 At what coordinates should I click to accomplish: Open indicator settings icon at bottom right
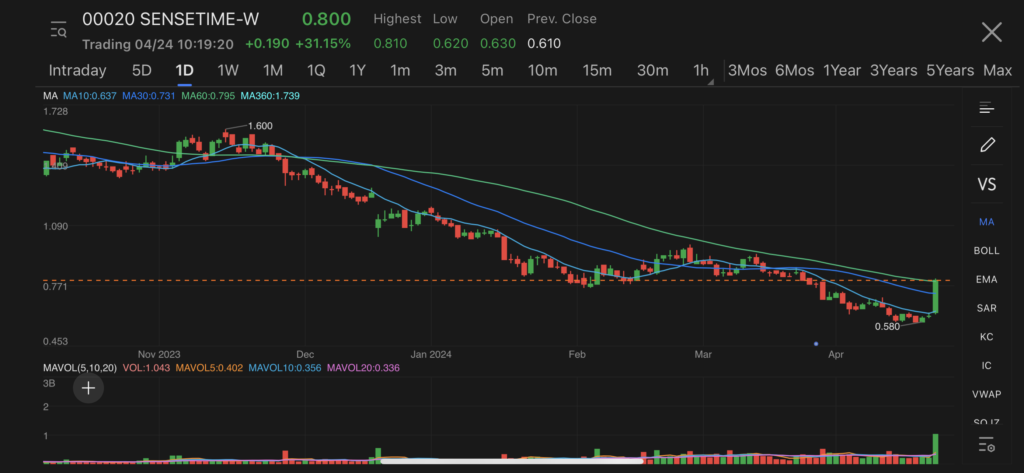(986, 446)
